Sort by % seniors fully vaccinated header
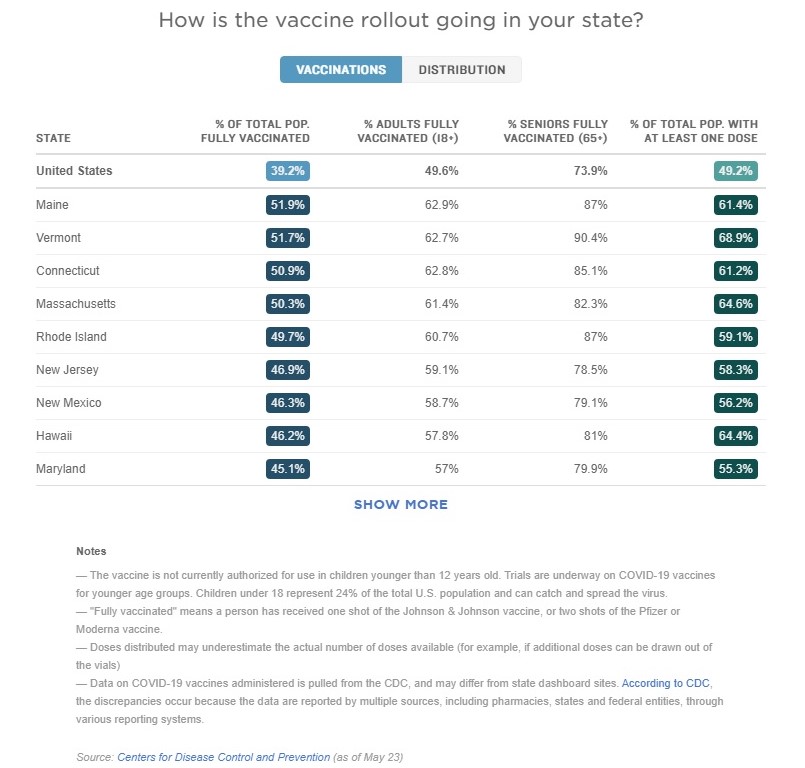This screenshot has height=768, width=805. [557, 131]
